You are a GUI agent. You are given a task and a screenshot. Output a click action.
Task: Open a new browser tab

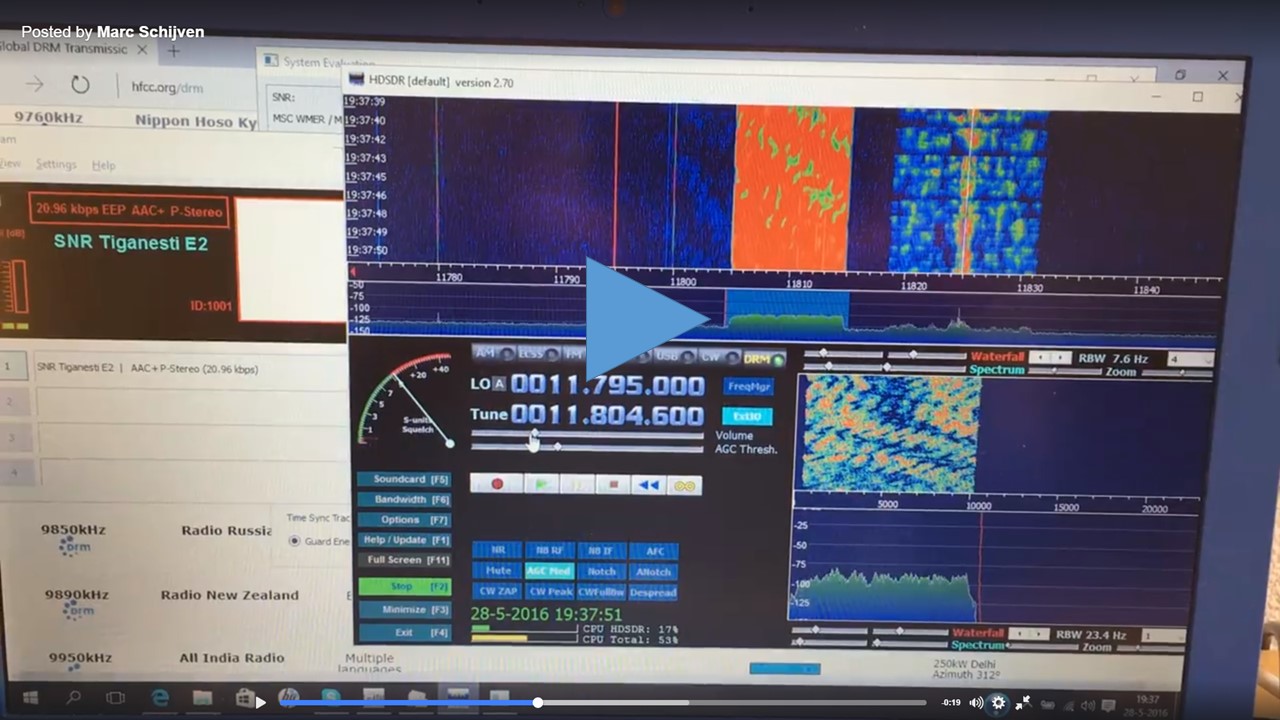(x=173, y=50)
